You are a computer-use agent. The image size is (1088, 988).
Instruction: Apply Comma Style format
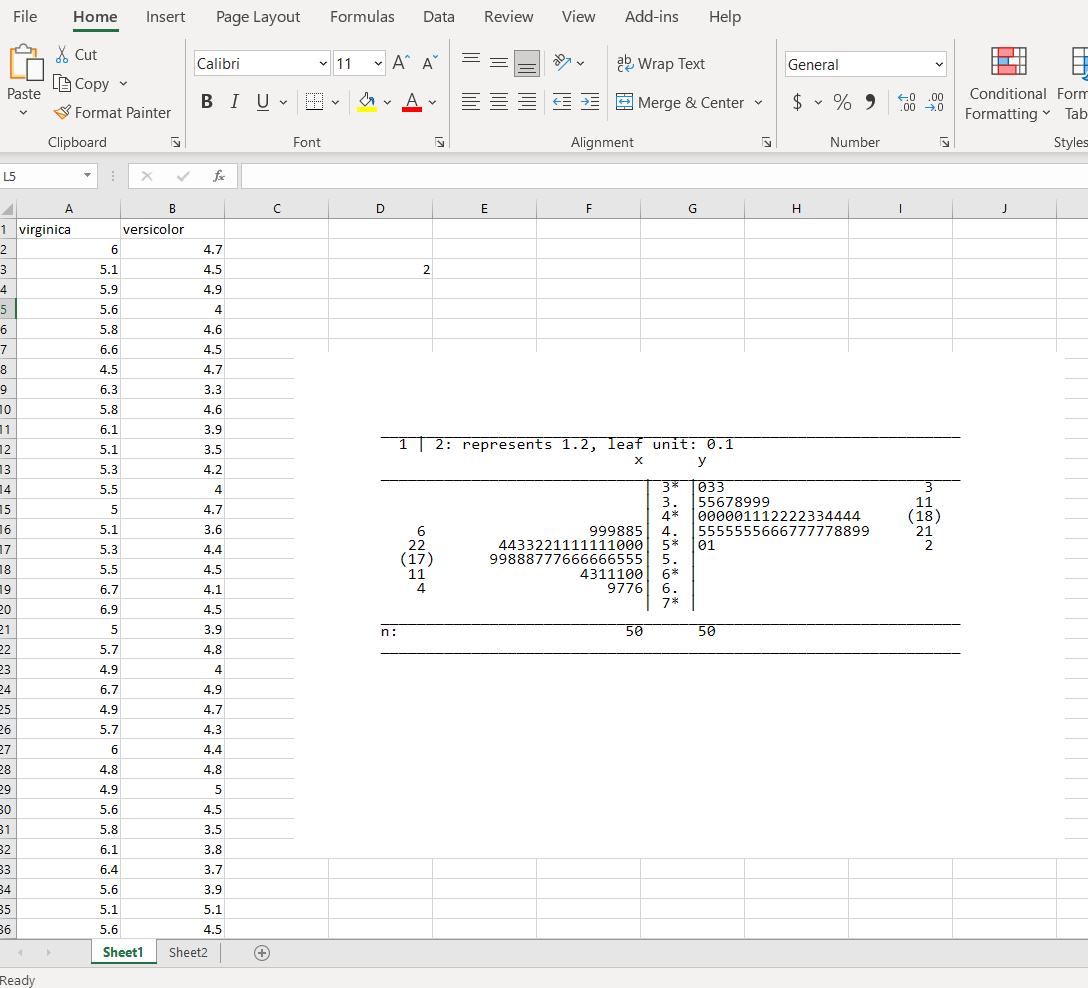870,102
